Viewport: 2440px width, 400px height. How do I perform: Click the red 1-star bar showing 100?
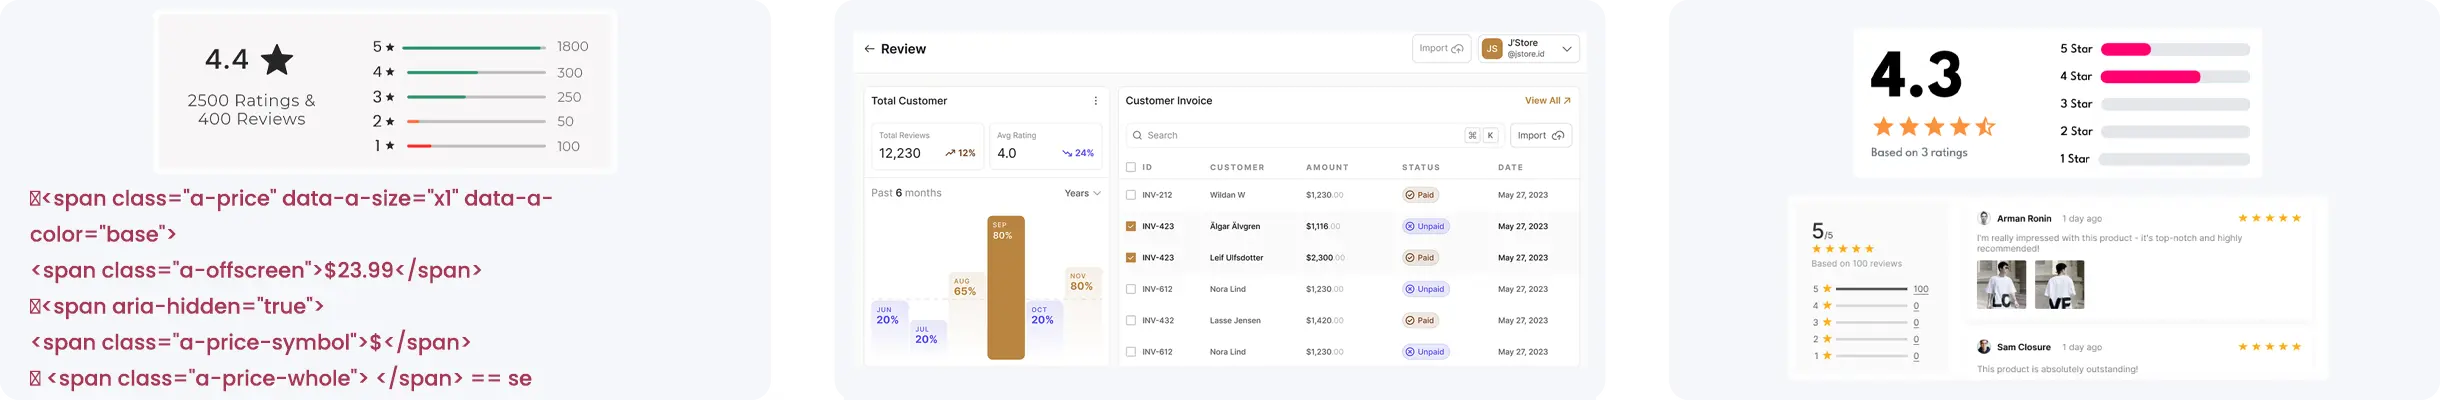[x=475, y=146]
